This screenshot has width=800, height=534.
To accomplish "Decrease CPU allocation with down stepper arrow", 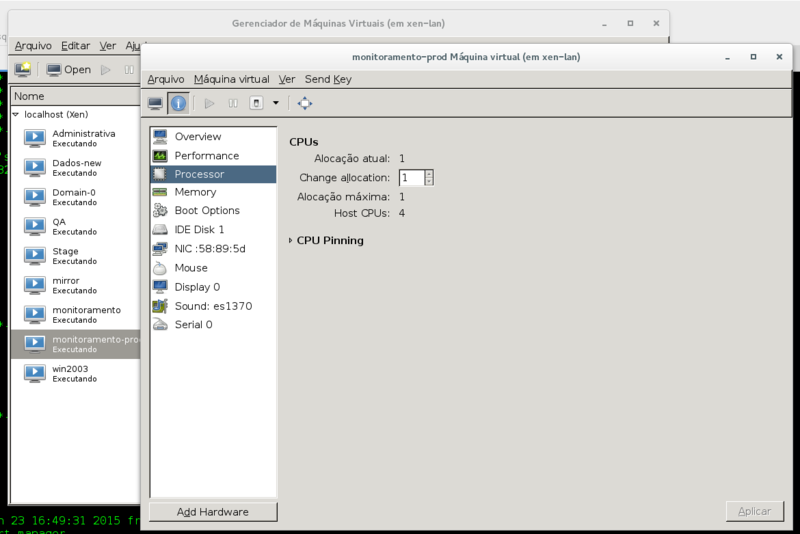I will [429, 182].
